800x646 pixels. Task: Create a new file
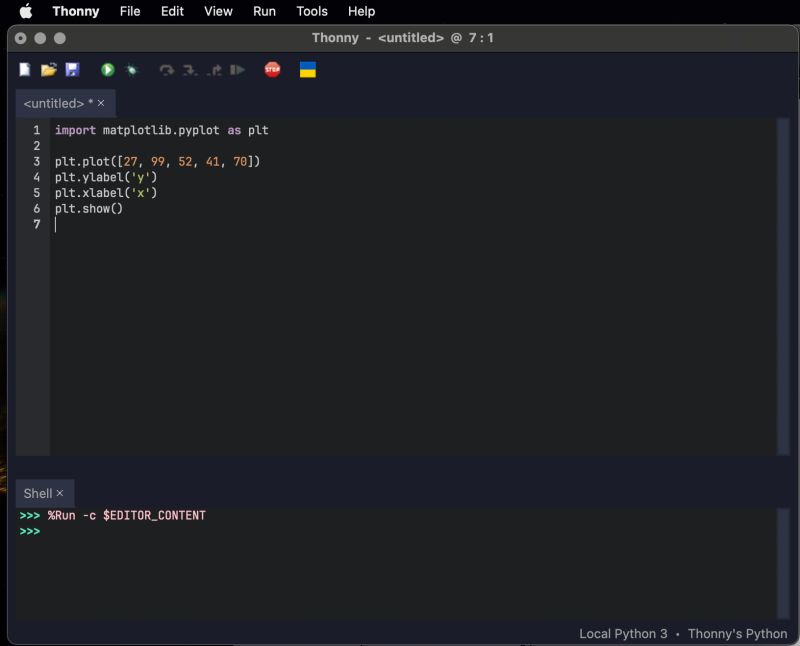22,69
